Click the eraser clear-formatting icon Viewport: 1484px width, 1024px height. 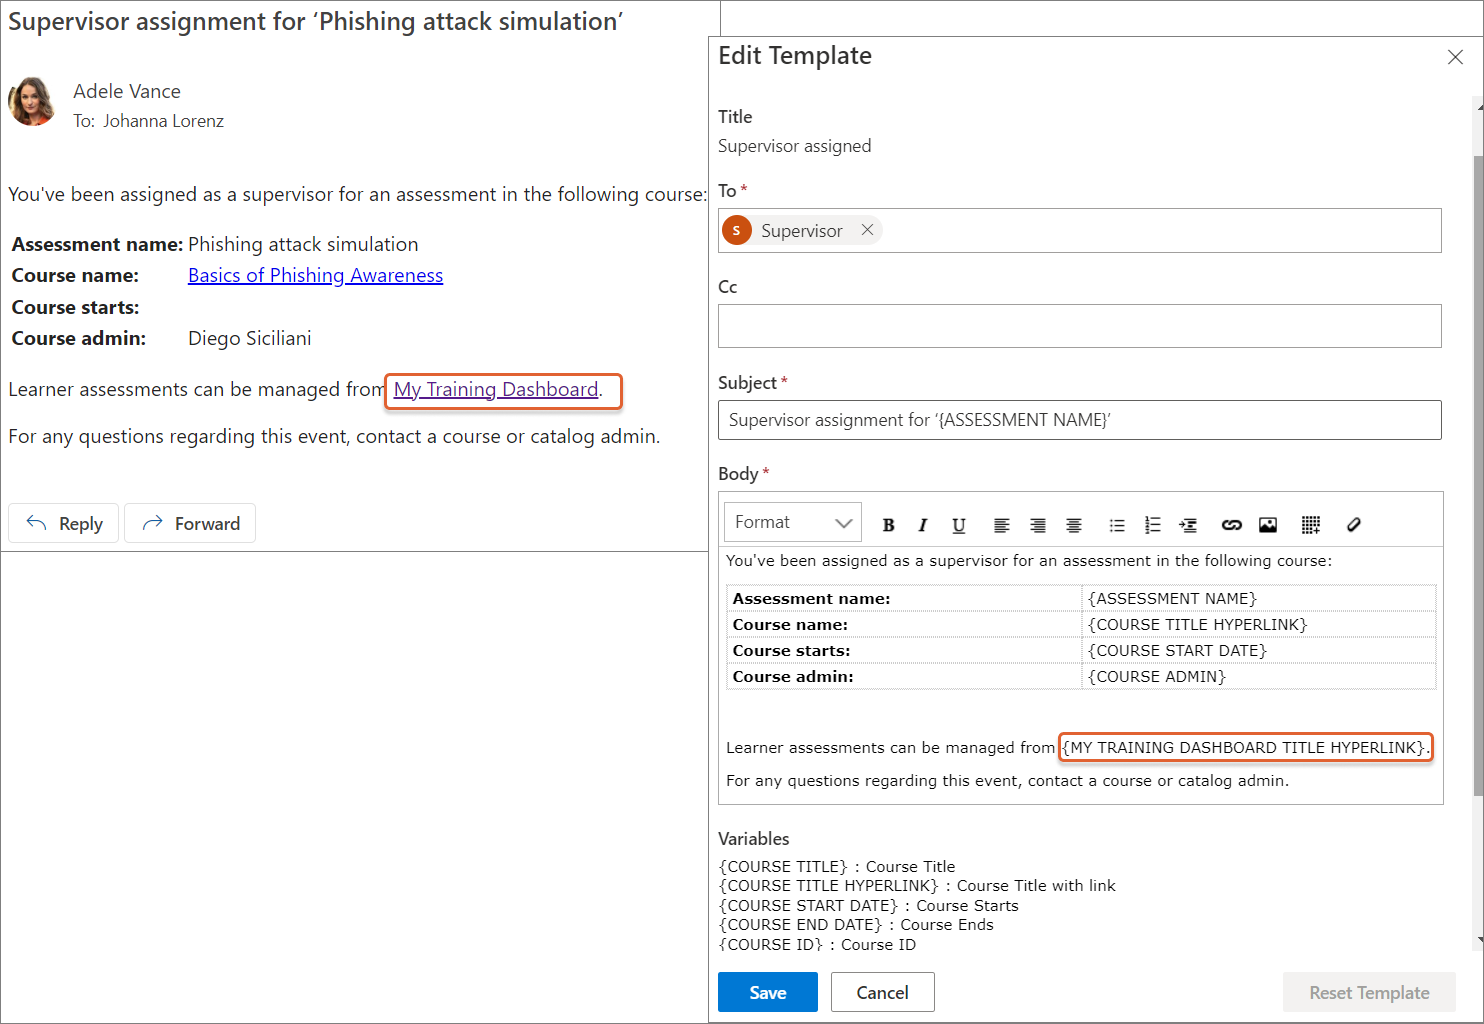click(1353, 525)
